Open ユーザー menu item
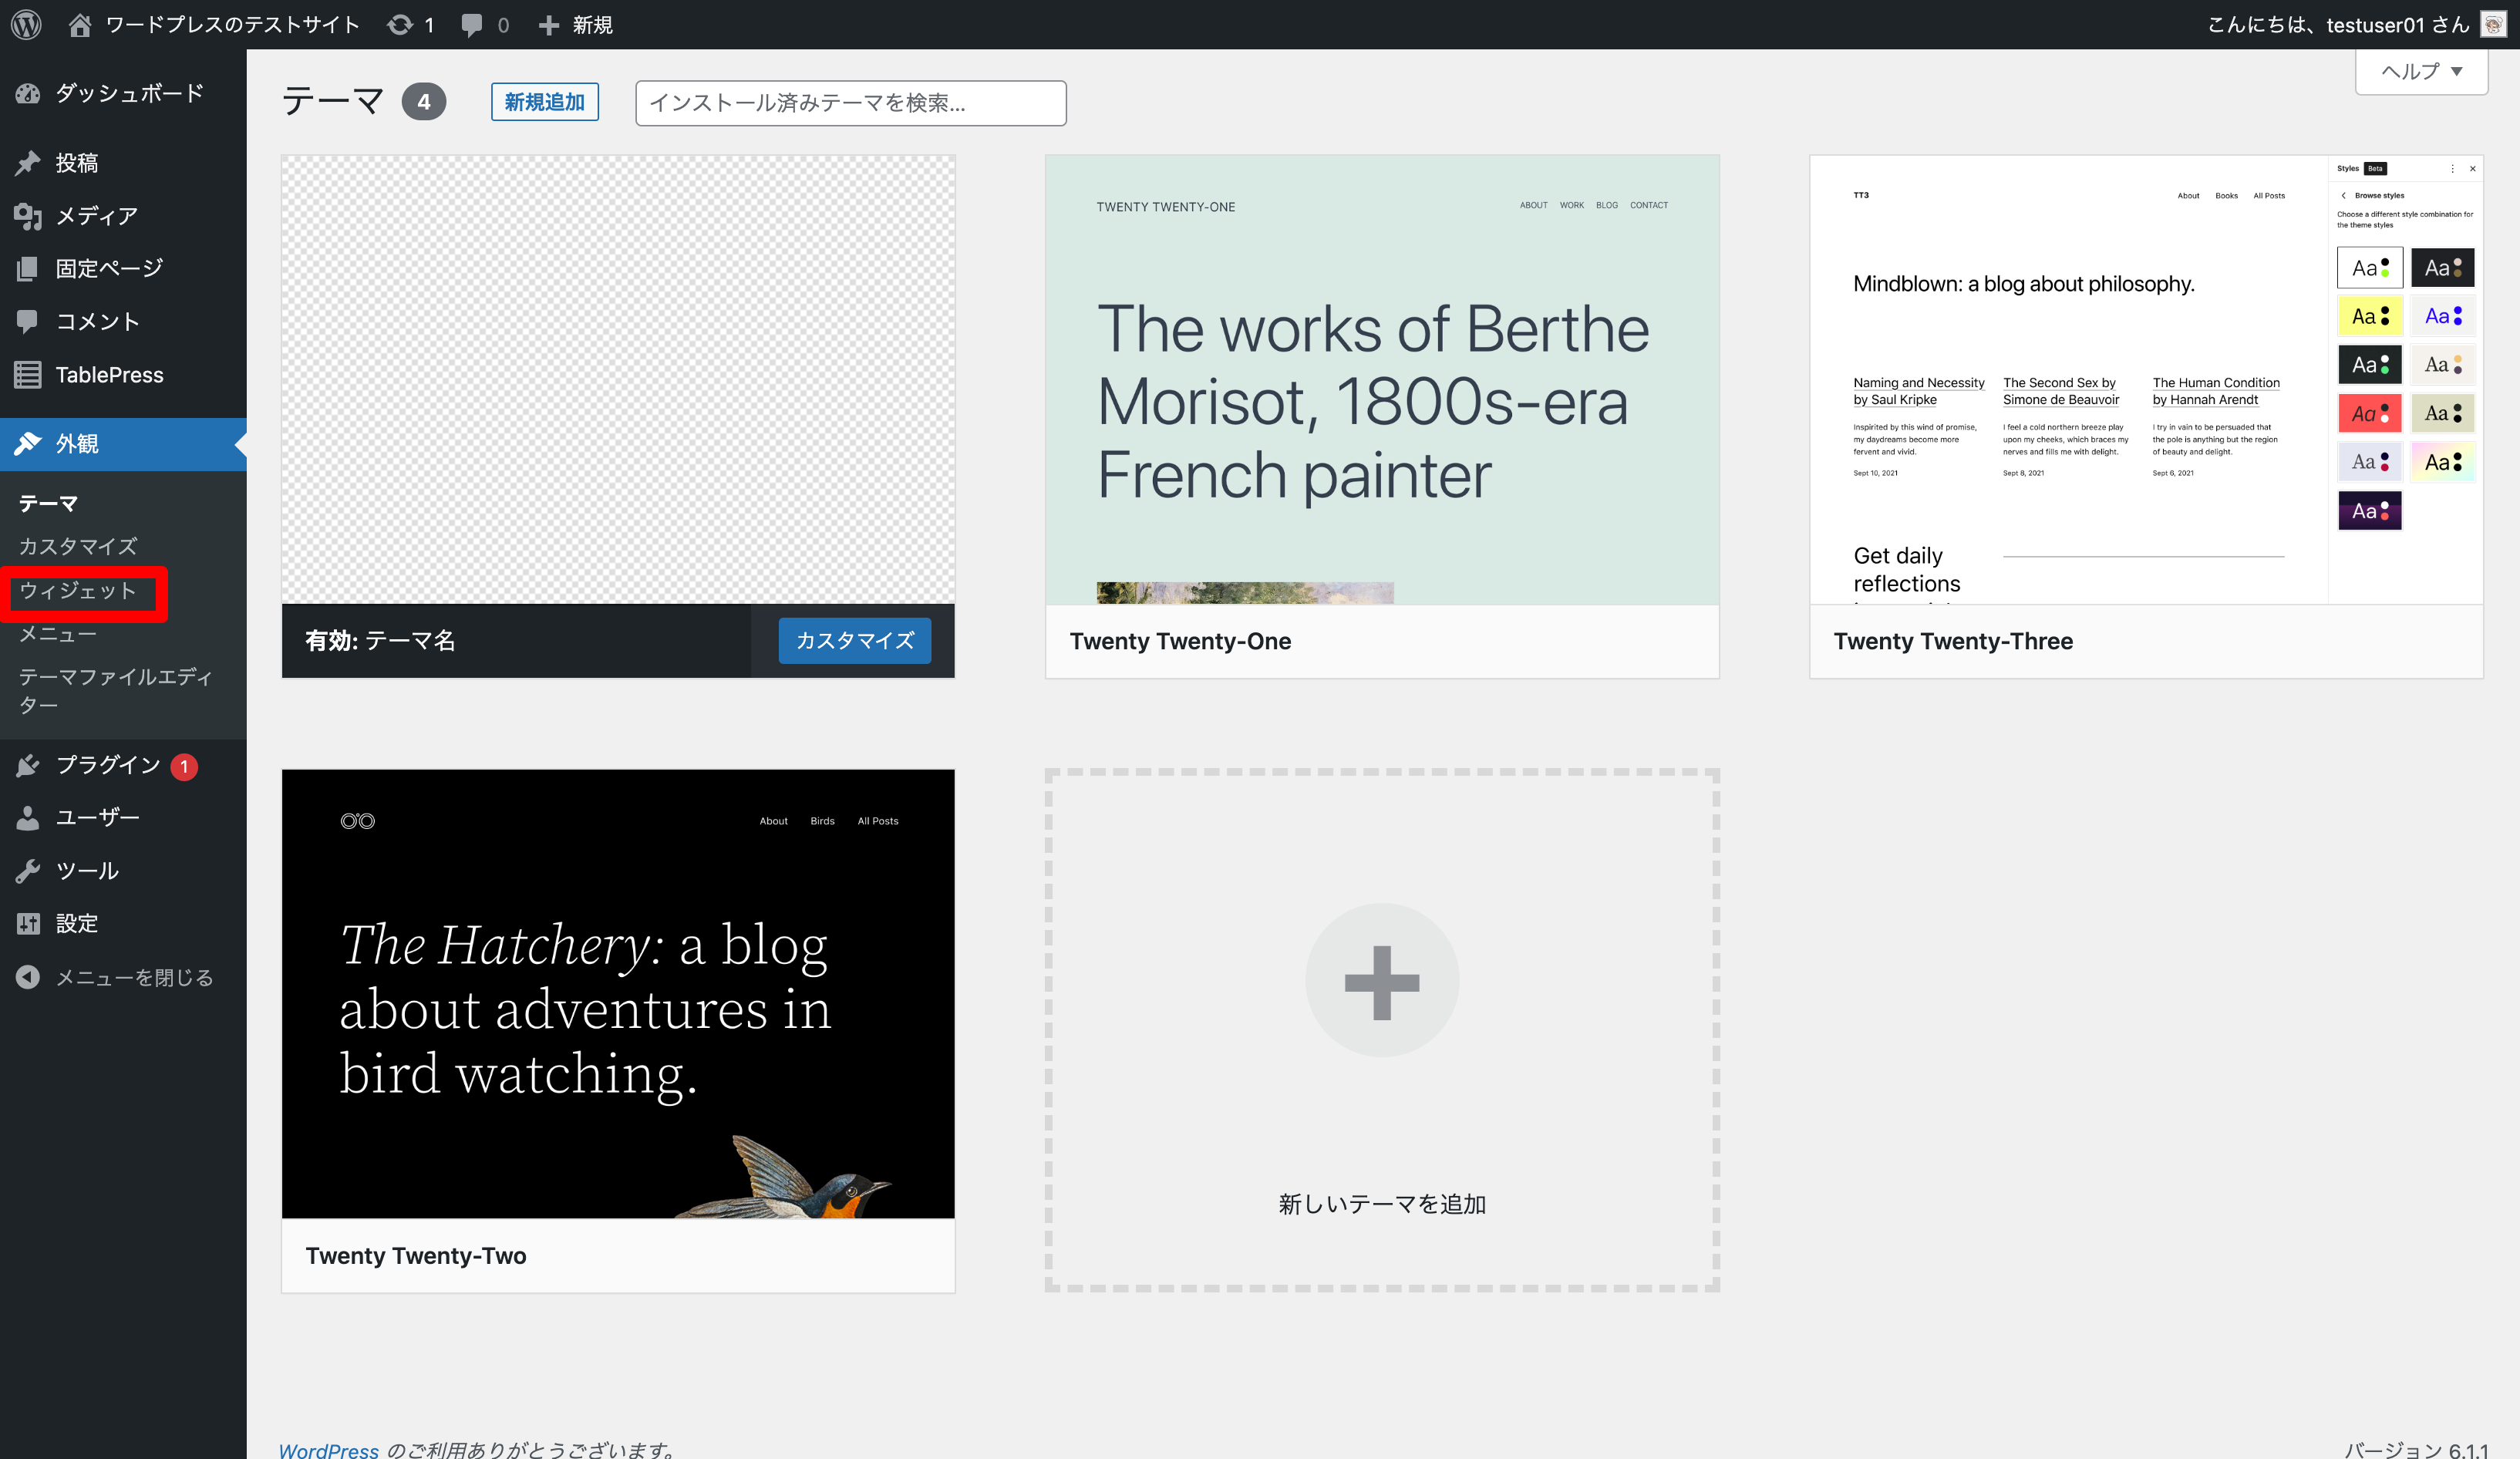This screenshot has width=2520, height=1459. point(123,817)
